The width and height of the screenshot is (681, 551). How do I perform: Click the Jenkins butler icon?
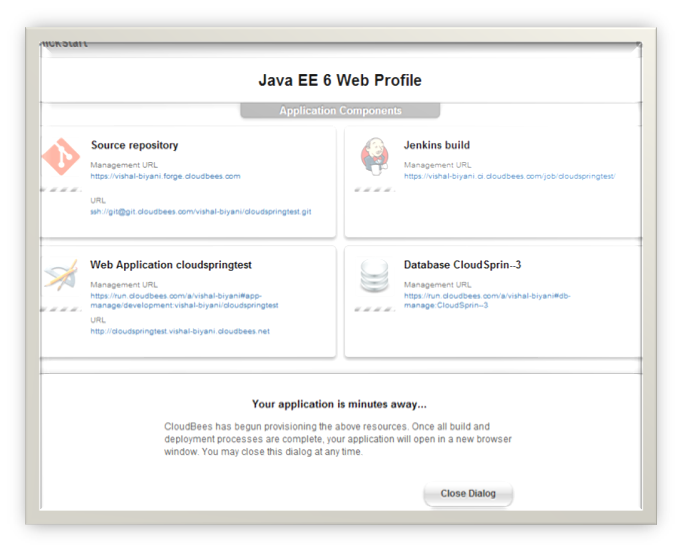click(375, 157)
